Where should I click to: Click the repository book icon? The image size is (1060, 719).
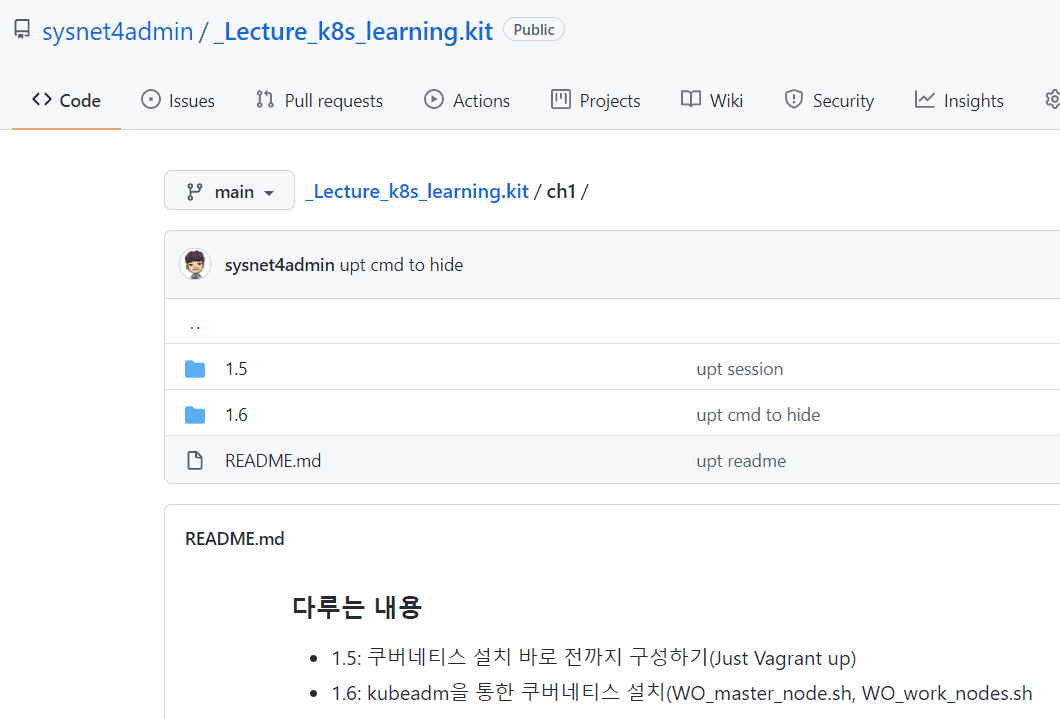(x=22, y=30)
